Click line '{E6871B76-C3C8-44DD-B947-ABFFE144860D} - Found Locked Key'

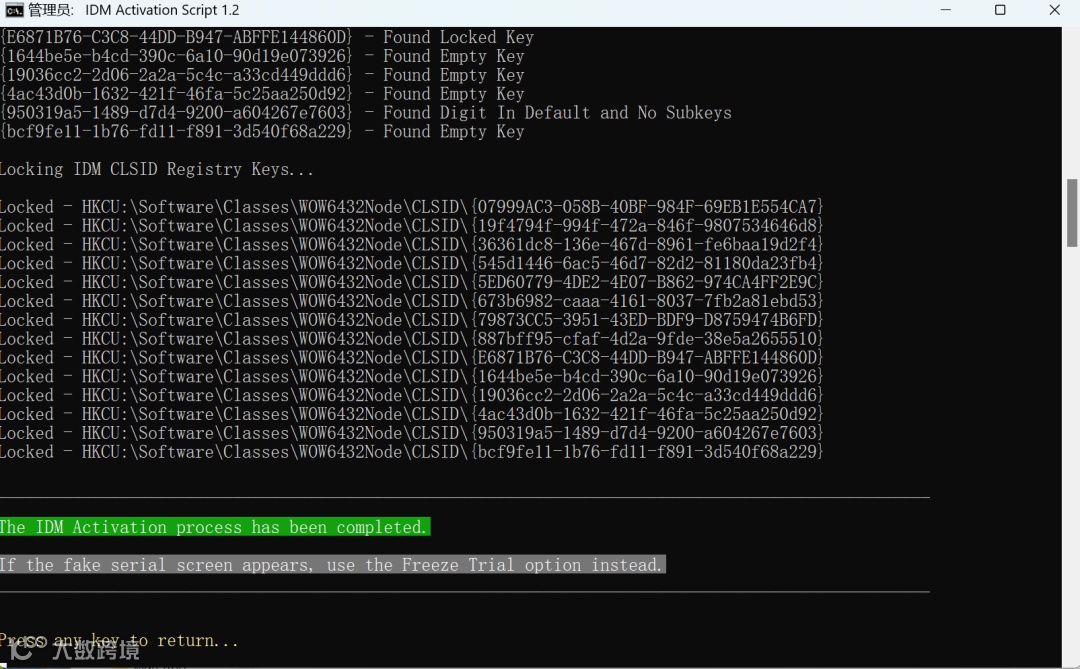(267, 37)
